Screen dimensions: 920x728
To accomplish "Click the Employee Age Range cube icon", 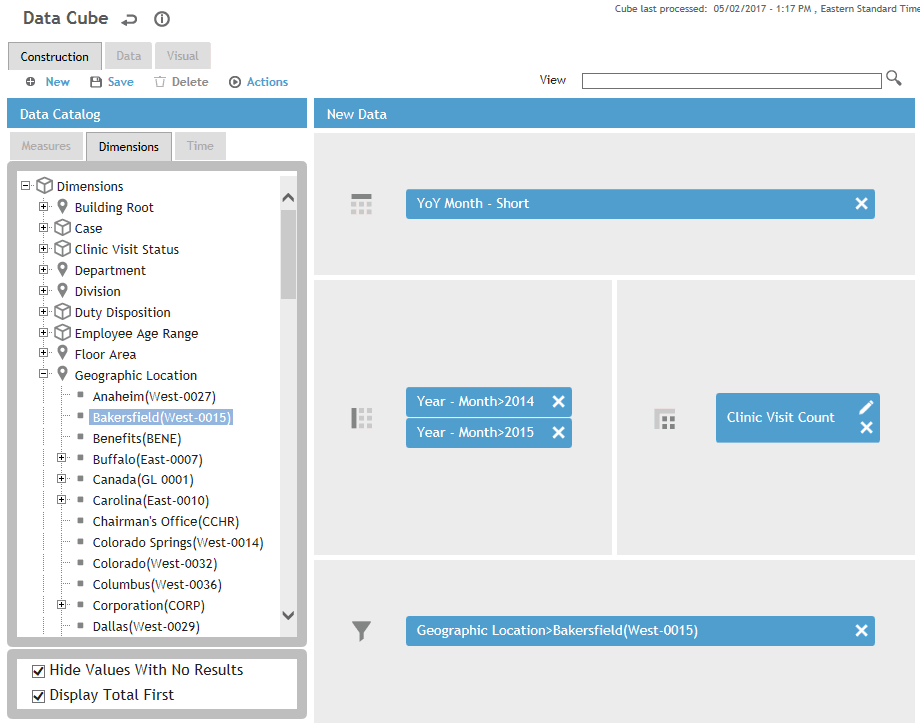I will (x=63, y=333).
